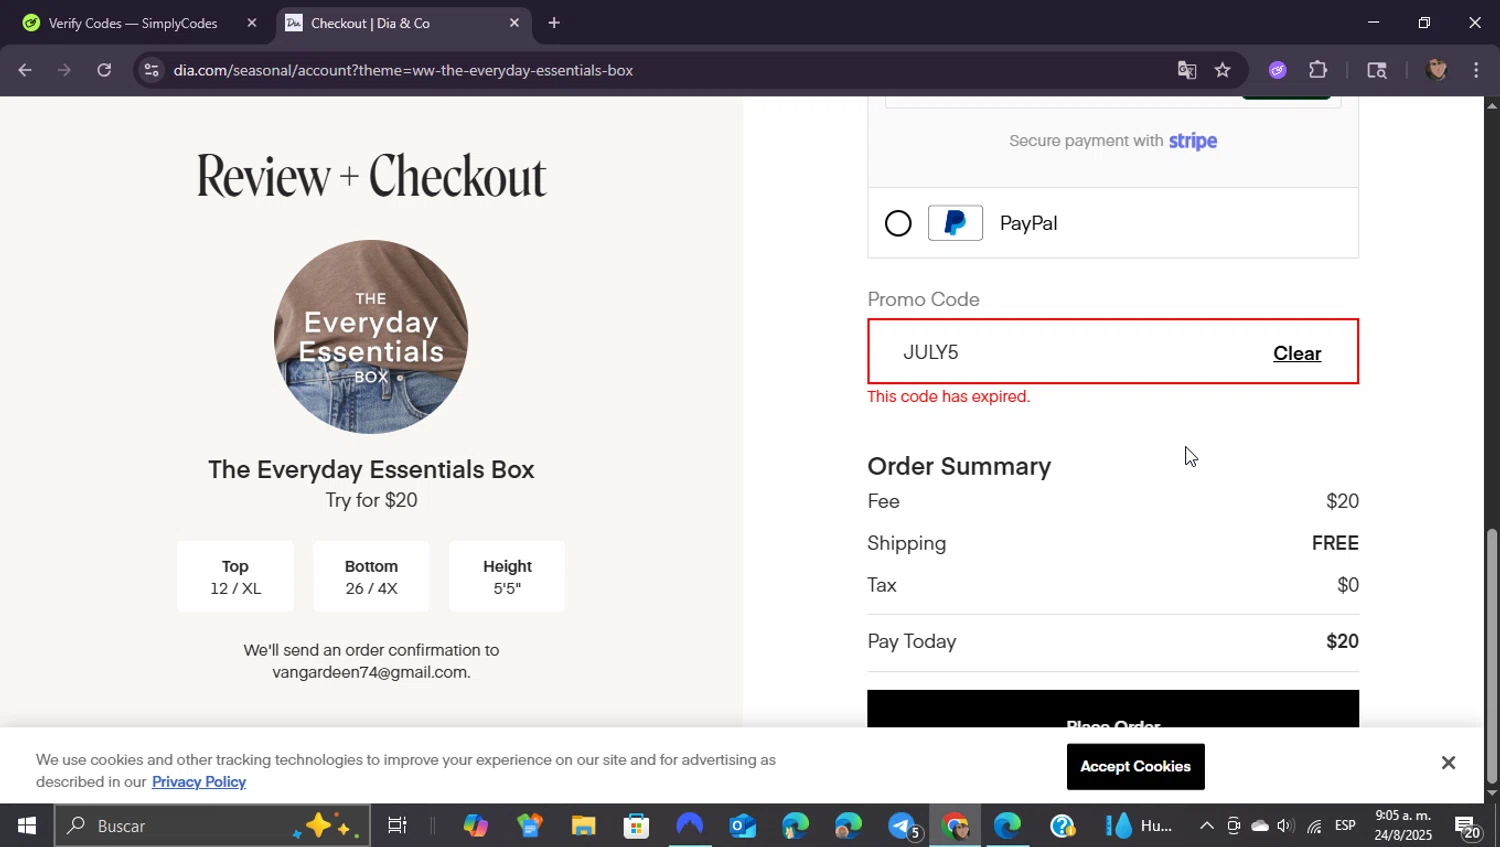Bookmark this page with the star icon
This screenshot has height=847, width=1500.
point(1222,70)
